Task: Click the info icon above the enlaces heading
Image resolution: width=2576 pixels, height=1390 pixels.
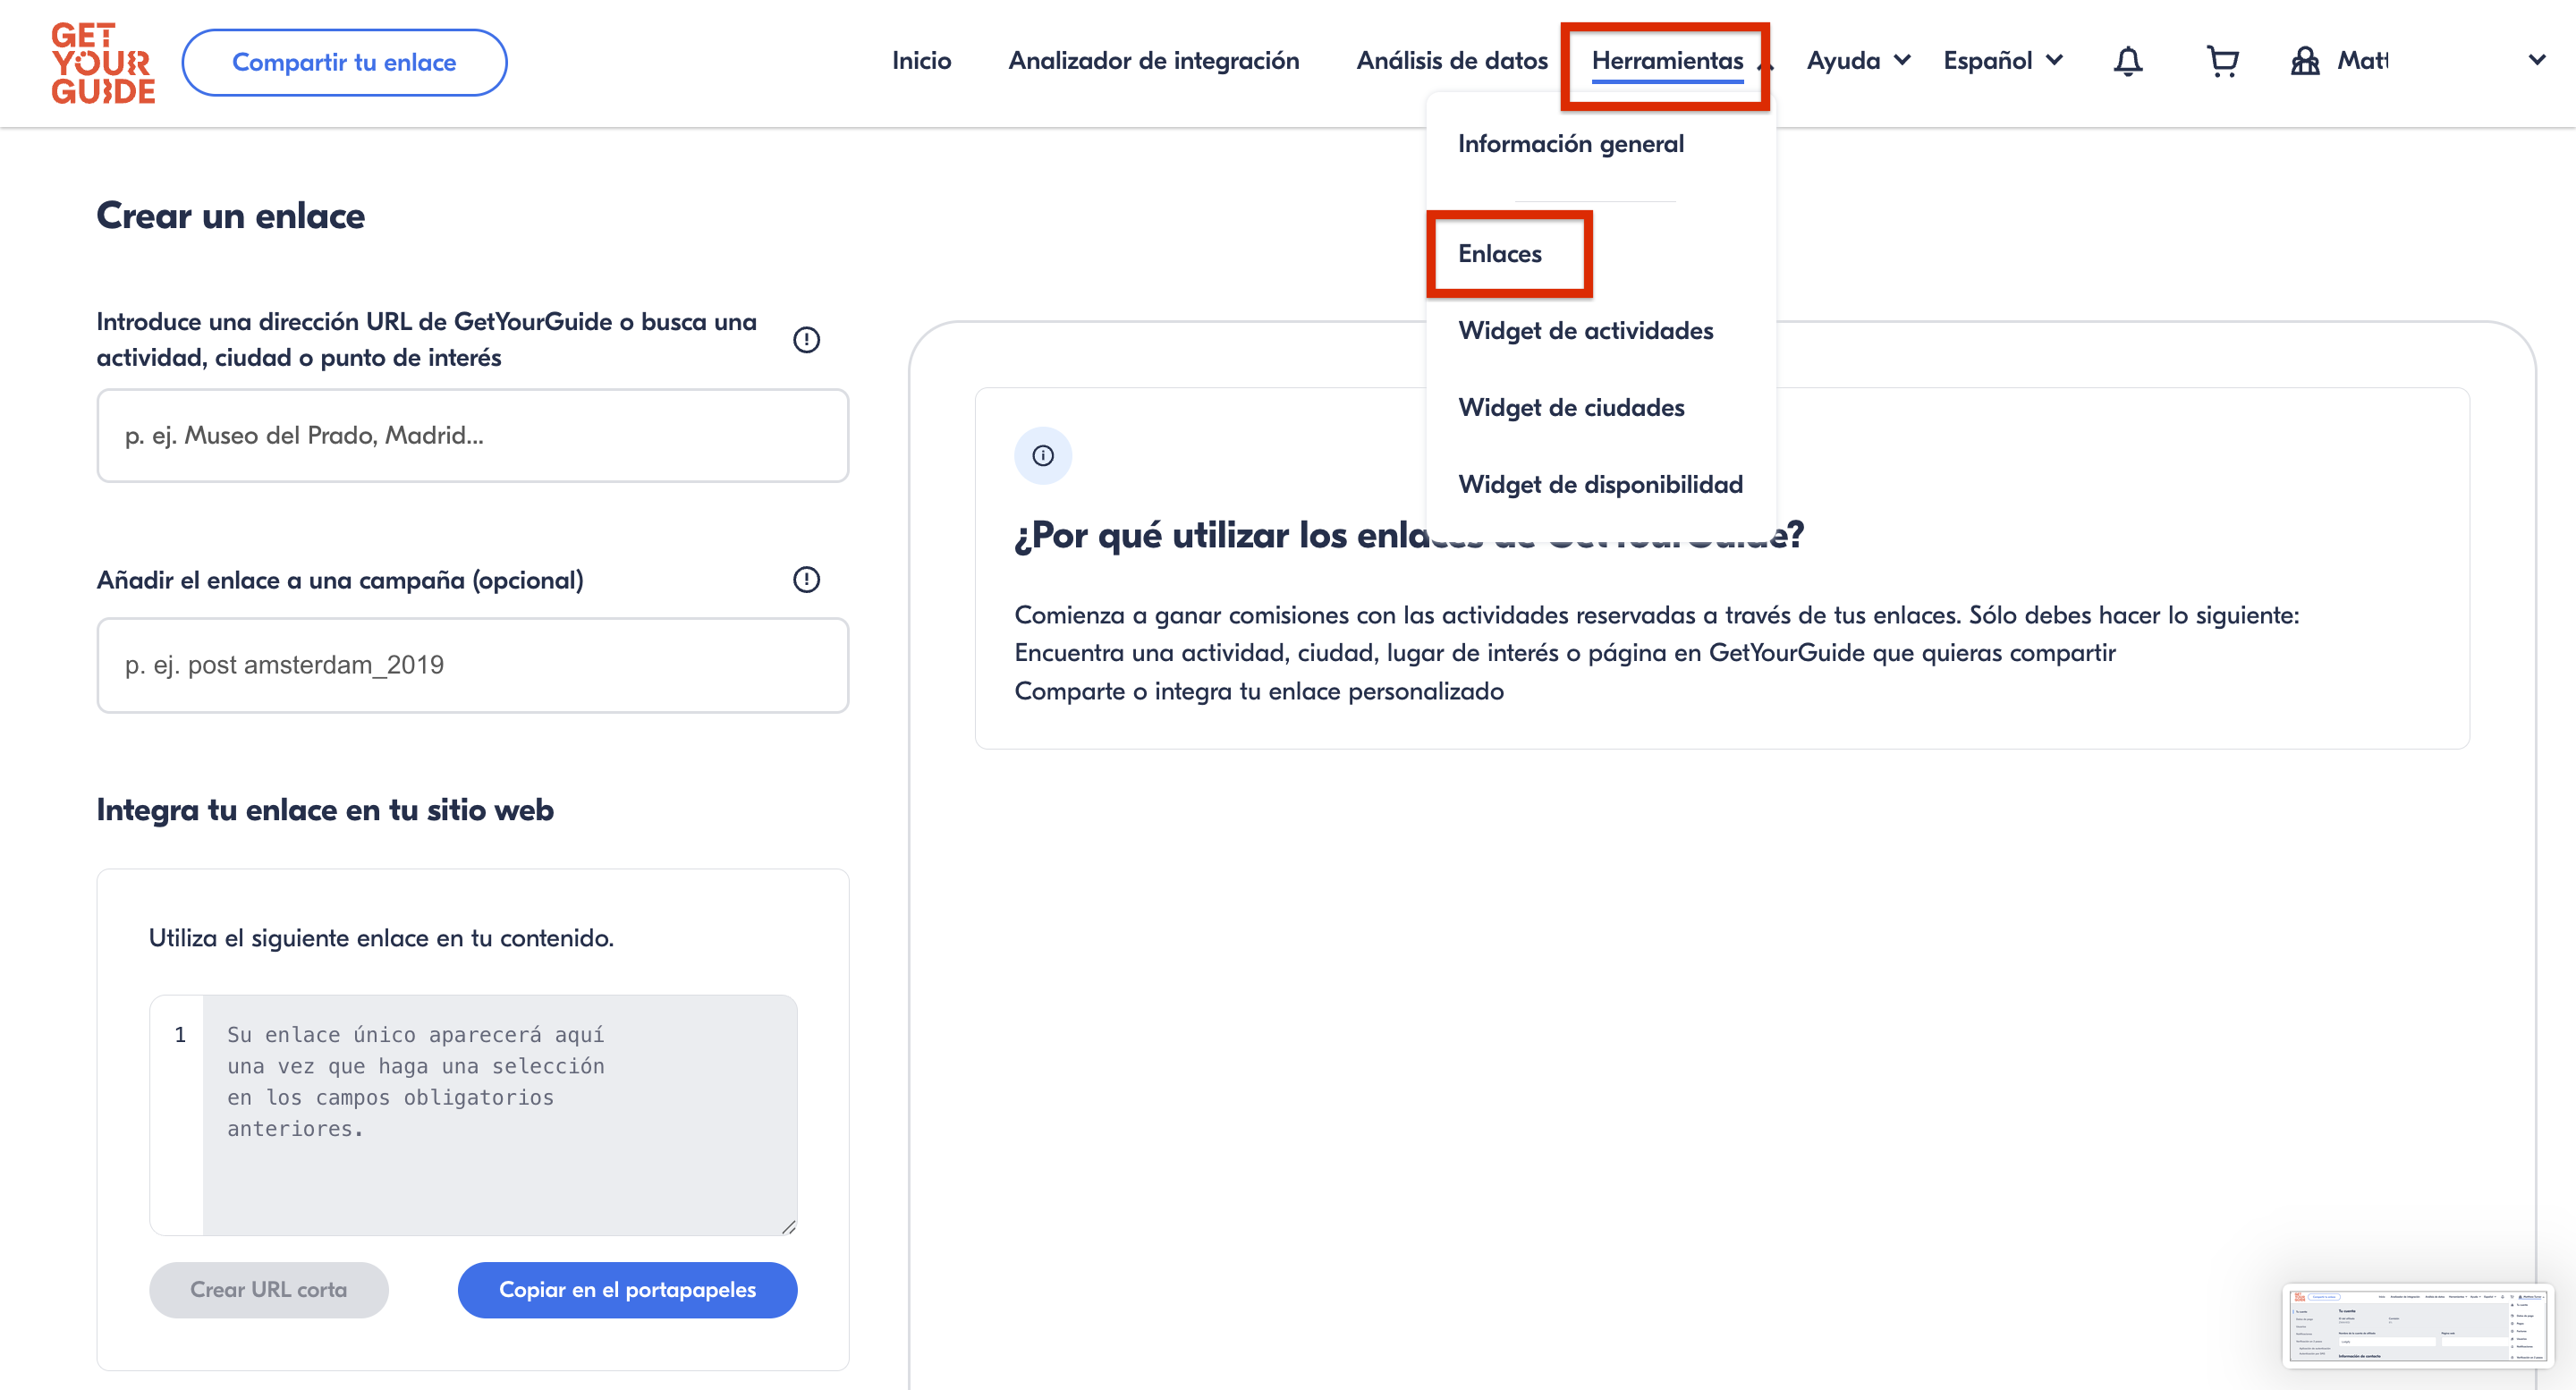Action: coord(1043,456)
